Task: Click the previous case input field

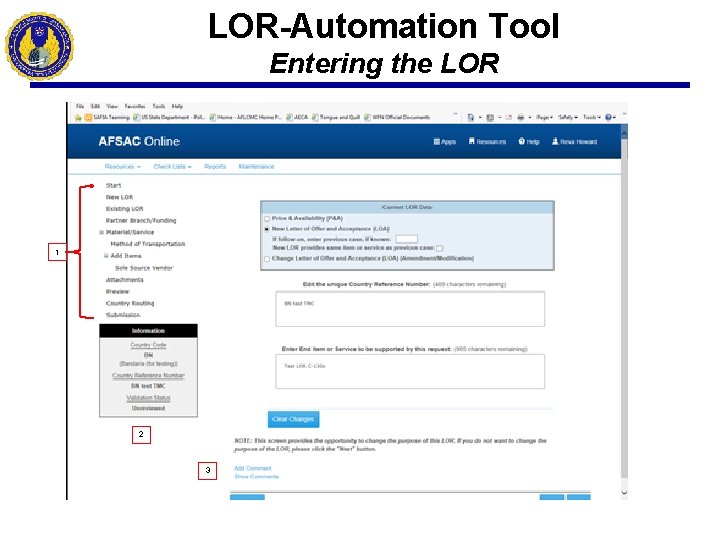Action: click(x=407, y=239)
